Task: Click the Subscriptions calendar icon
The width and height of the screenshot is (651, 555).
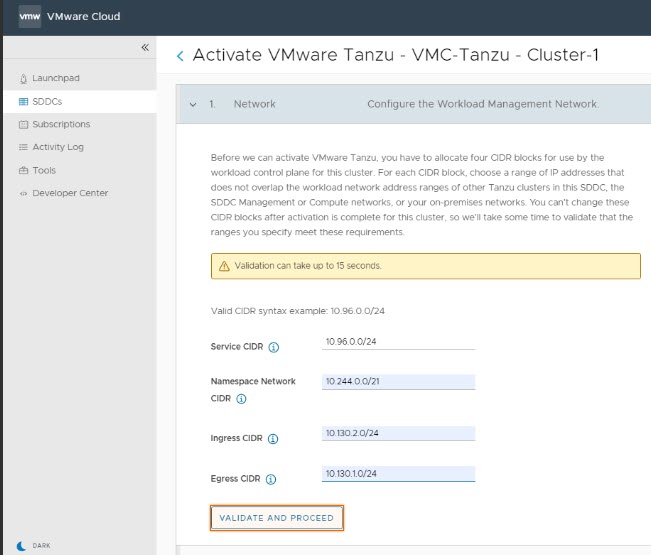Action: [x=23, y=124]
